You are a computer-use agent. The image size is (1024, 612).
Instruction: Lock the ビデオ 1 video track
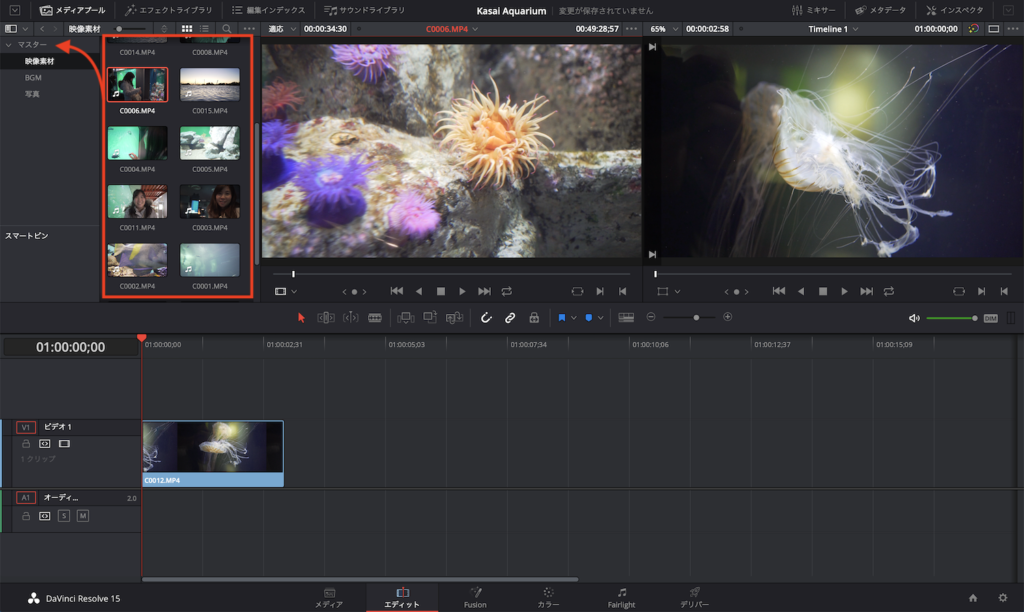tap(26, 443)
